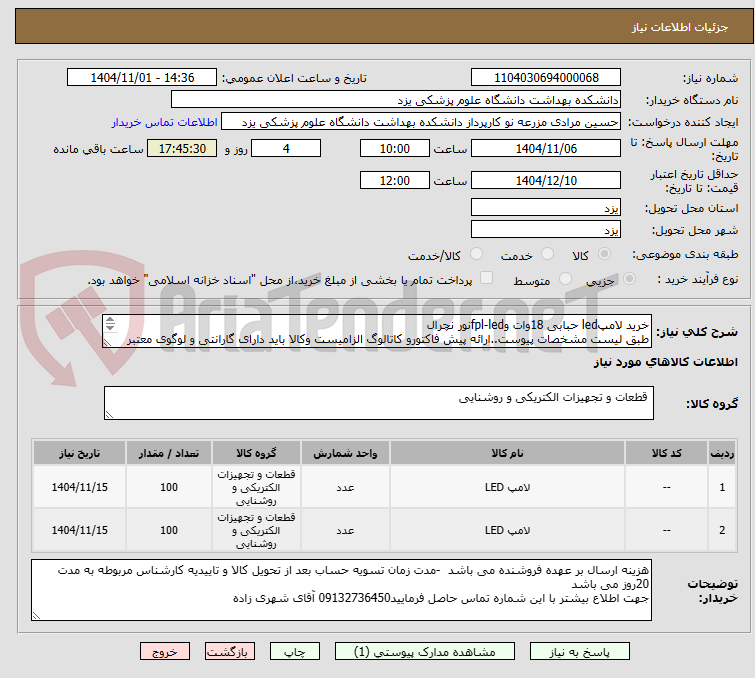
Task: Click quantity 100 in row 2
Action: point(169,530)
